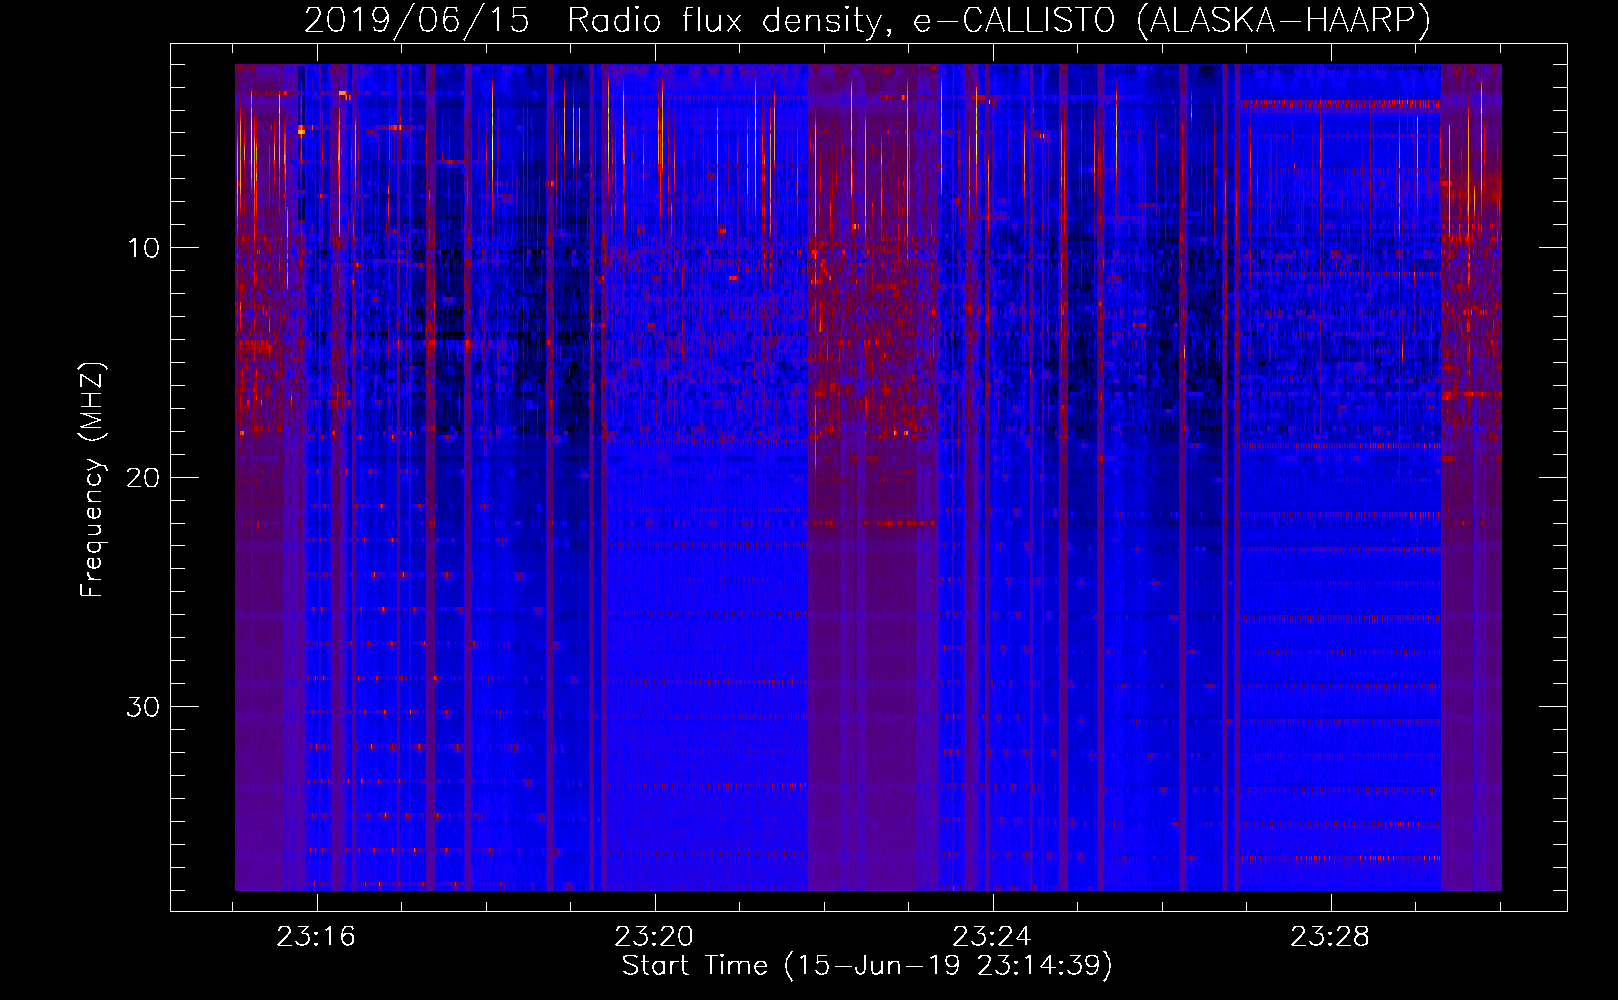
Task: Click the 23:28 time tick label
Action: pos(1330,937)
